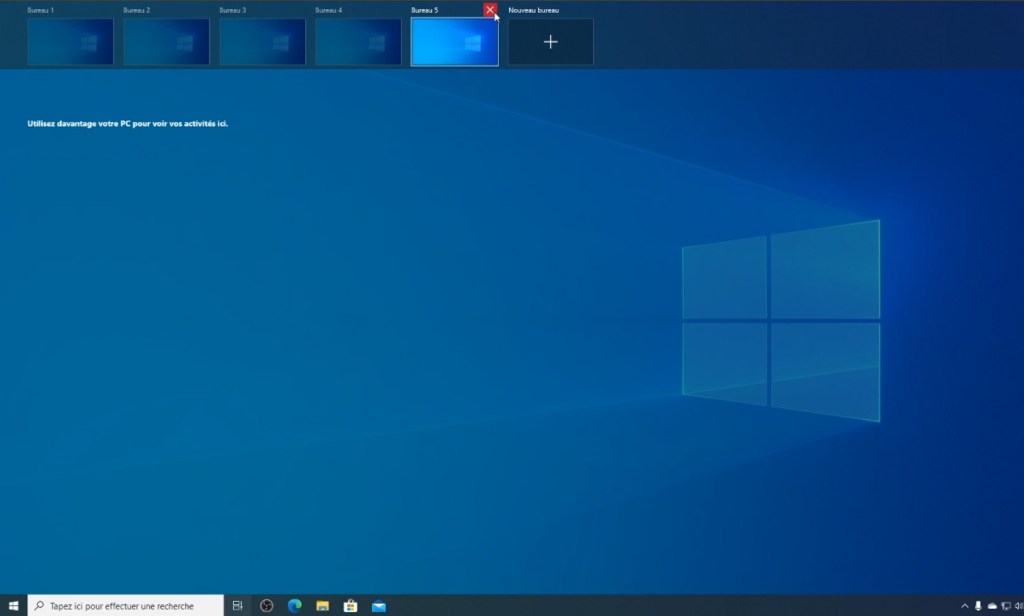Open Microsoft Store from the taskbar
Image resolution: width=1024 pixels, height=616 pixels.
pos(351,605)
